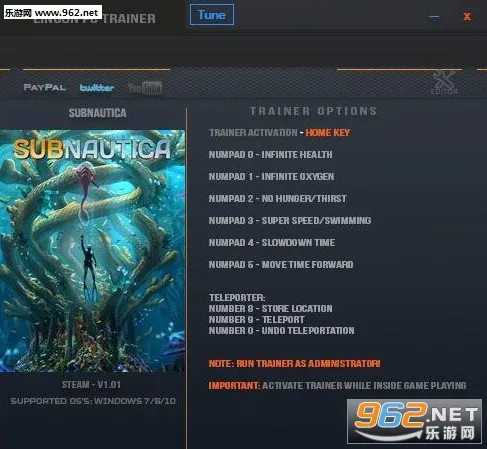This screenshot has width=487, height=449.
Task: Select Number 9 Teleport entry
Action: coord(257,320)
